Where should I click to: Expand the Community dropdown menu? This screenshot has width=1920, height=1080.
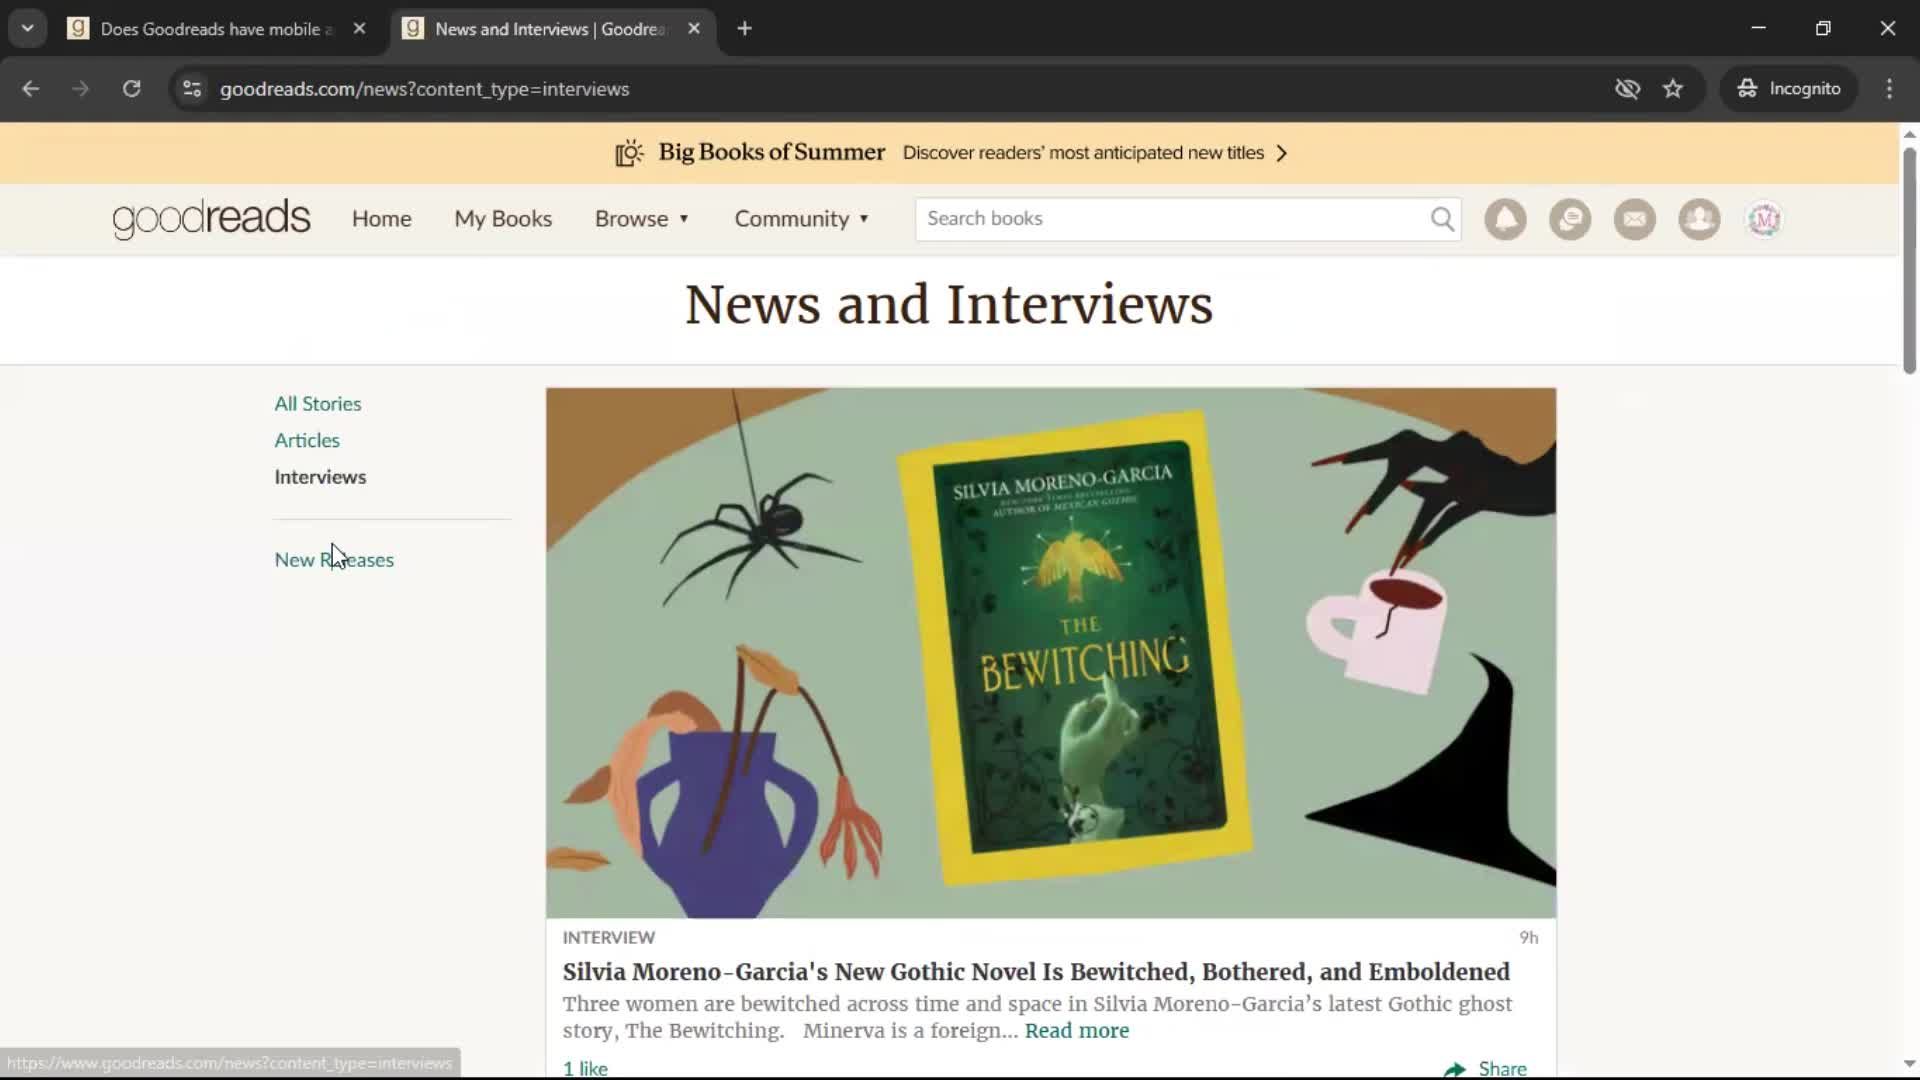pos(802,219)
